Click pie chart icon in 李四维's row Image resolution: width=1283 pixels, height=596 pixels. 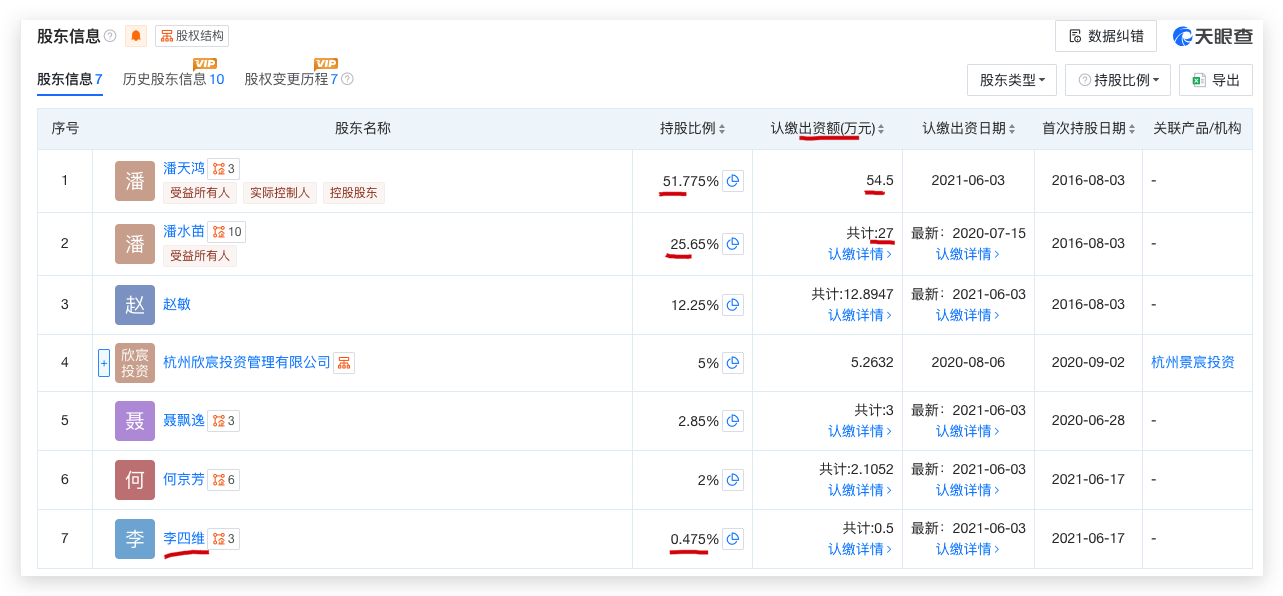pyautogui.click(x=733, y=539)
